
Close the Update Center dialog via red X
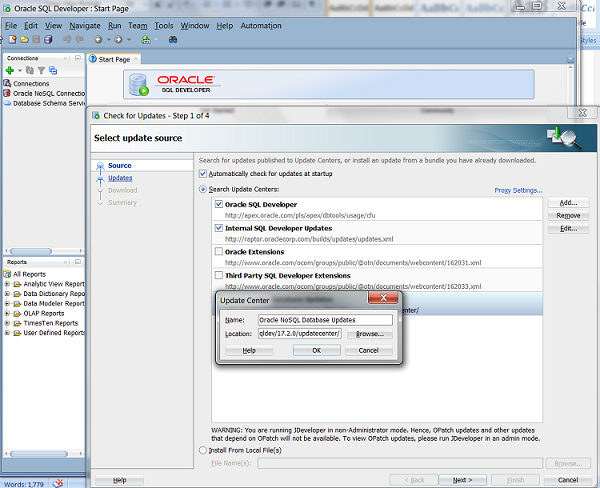[x=383, y=298]
